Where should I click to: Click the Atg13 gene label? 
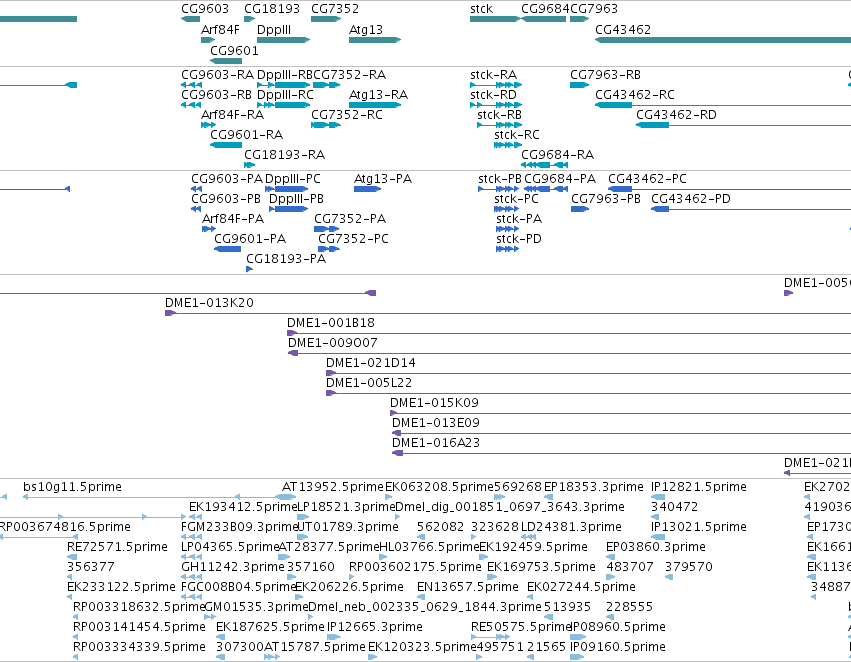[x=365, y=29]
